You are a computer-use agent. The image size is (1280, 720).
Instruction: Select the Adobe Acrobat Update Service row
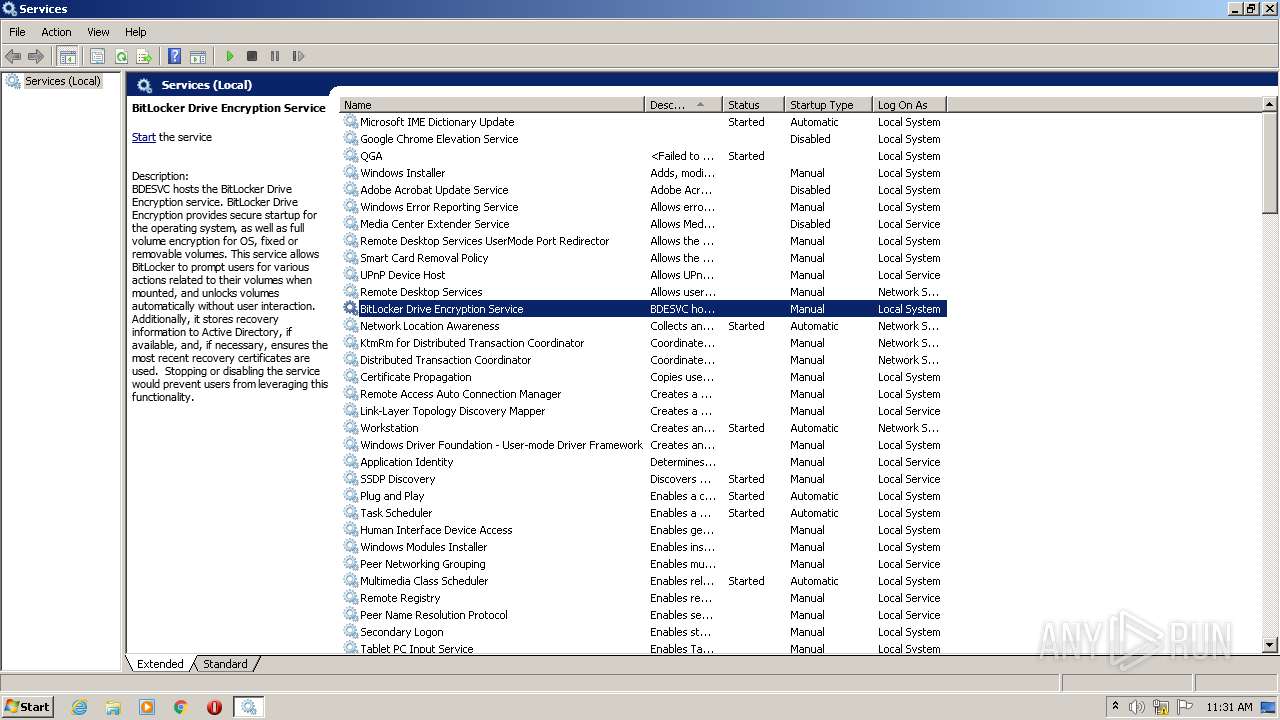643,190
